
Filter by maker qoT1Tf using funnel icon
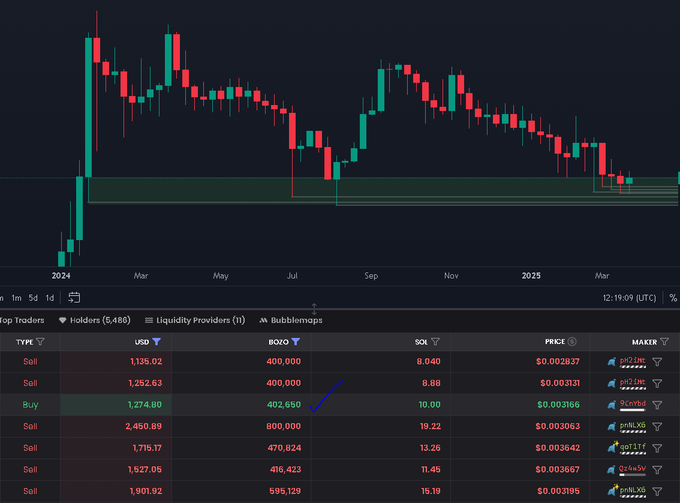click(657, 448)
